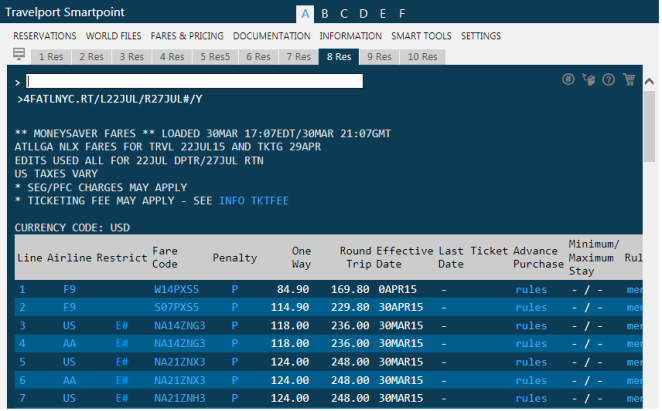Select the 4 Res tab
The height and width of the screenshot is (411, 662).
pos(172,57)
